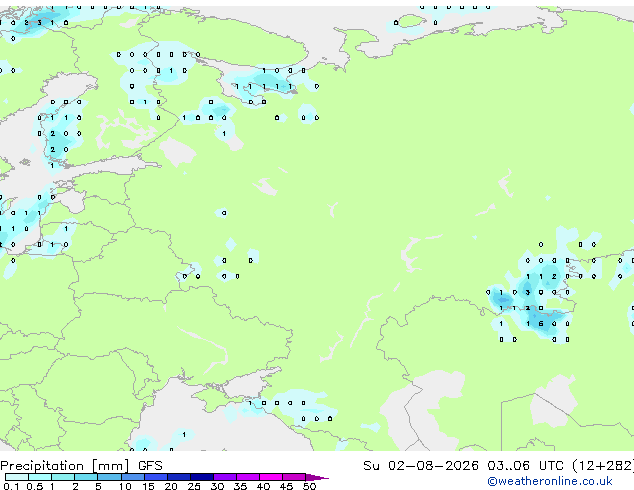Pick the legend swatch between 45 and 50

pos(294,477)
